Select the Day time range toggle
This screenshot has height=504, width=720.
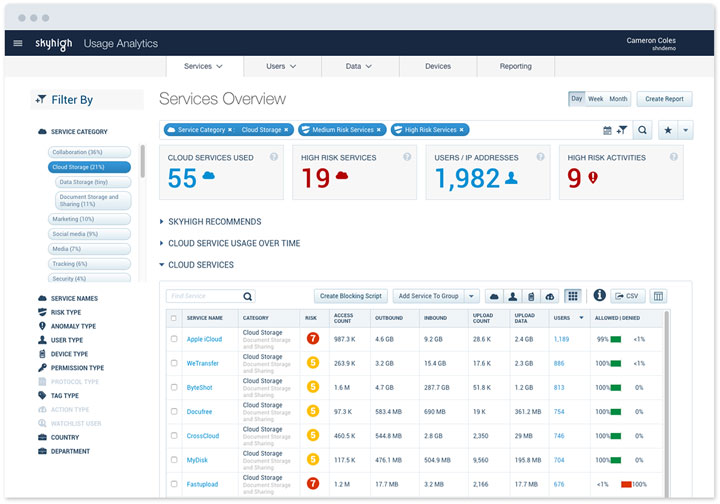[577, 99]
